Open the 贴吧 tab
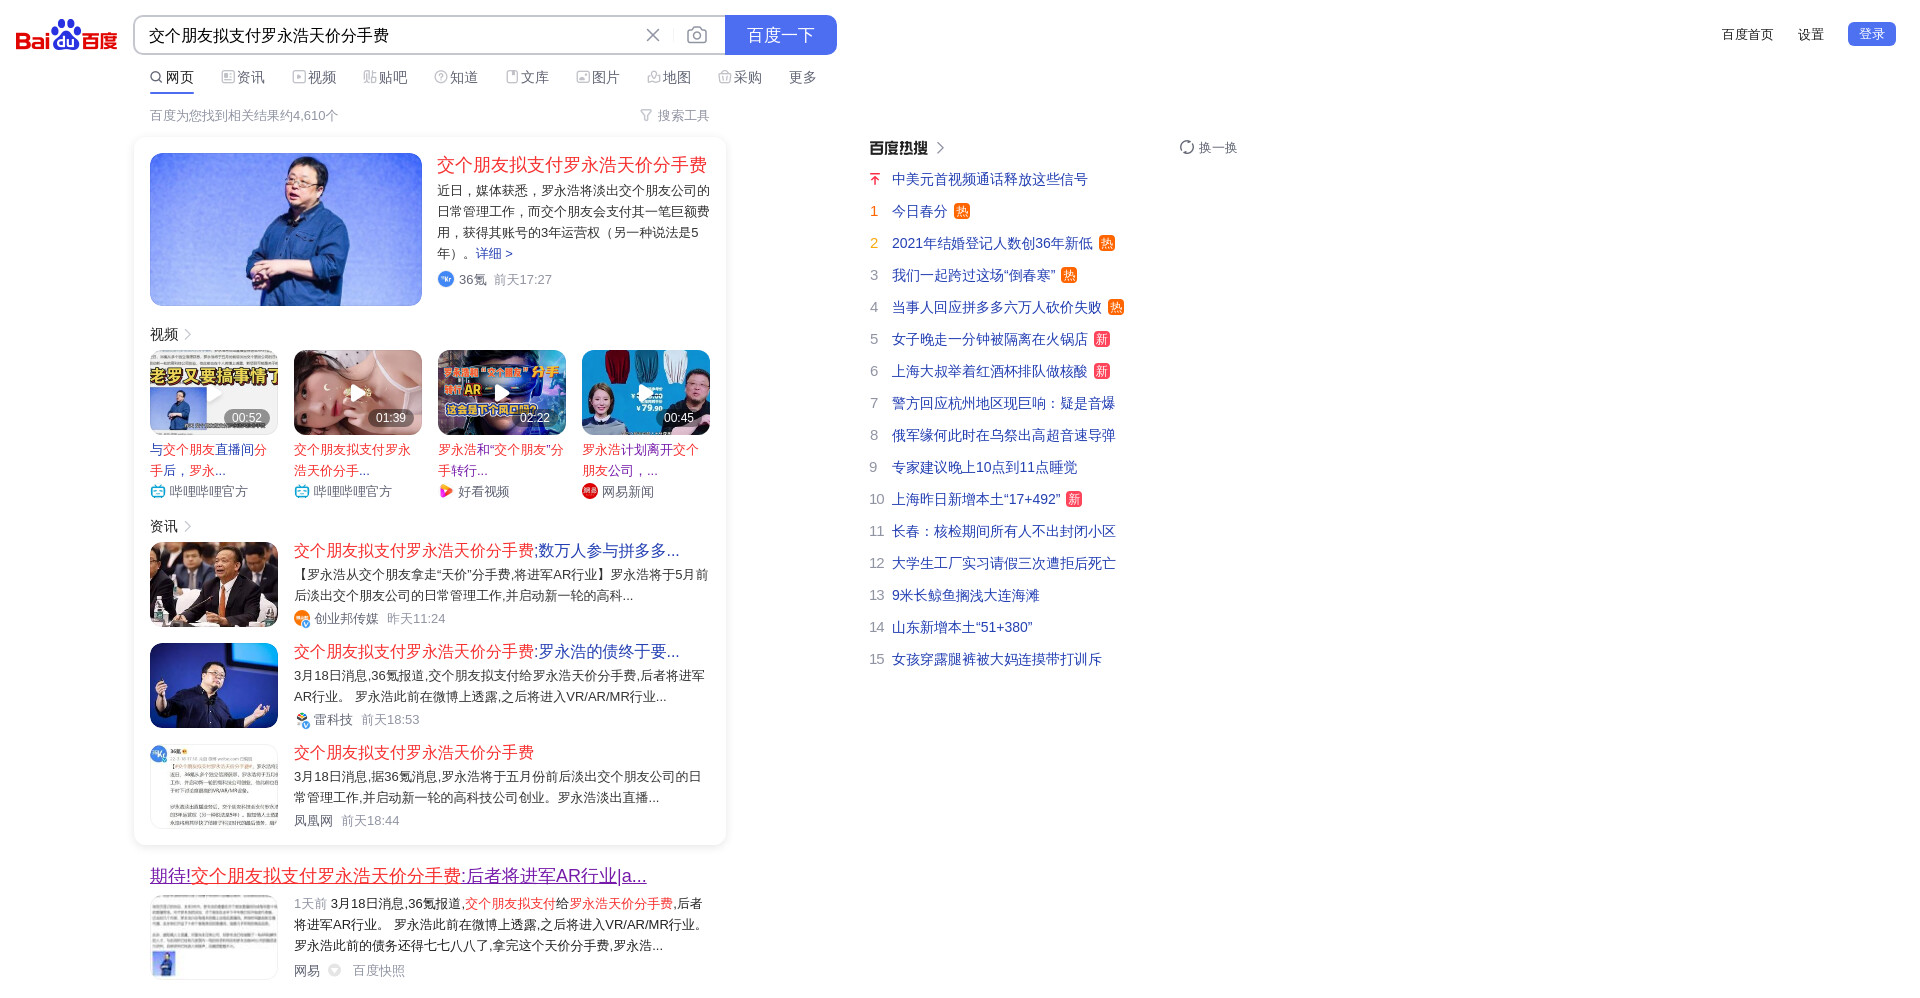The width and height of the screenshot is (1920, 998). point(385,77)
